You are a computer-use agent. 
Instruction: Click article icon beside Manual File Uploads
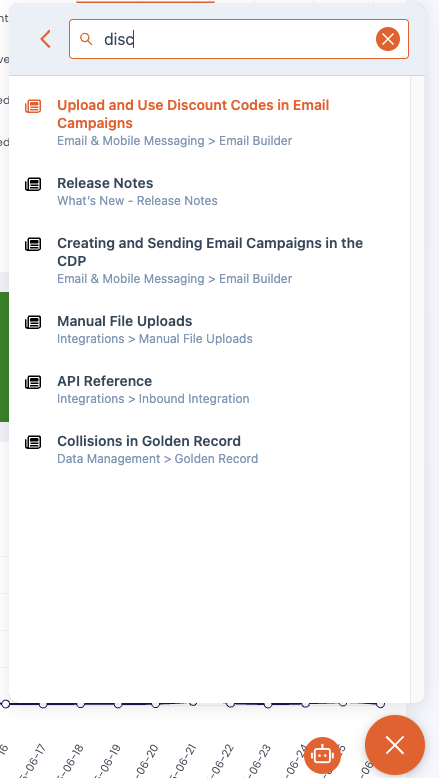[x=33, y=323]
